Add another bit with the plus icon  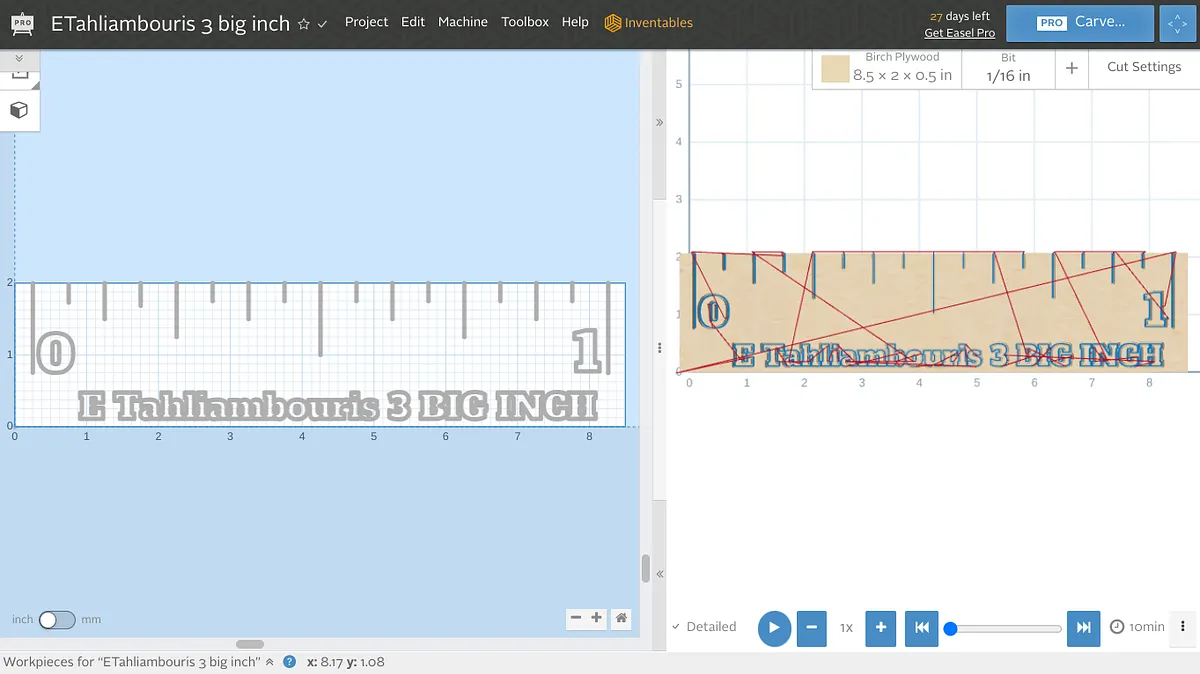pos(1071,68)
